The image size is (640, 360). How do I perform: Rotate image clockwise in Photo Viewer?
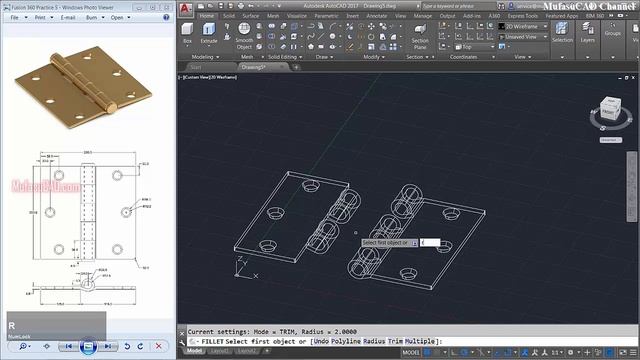click(140, 346)
